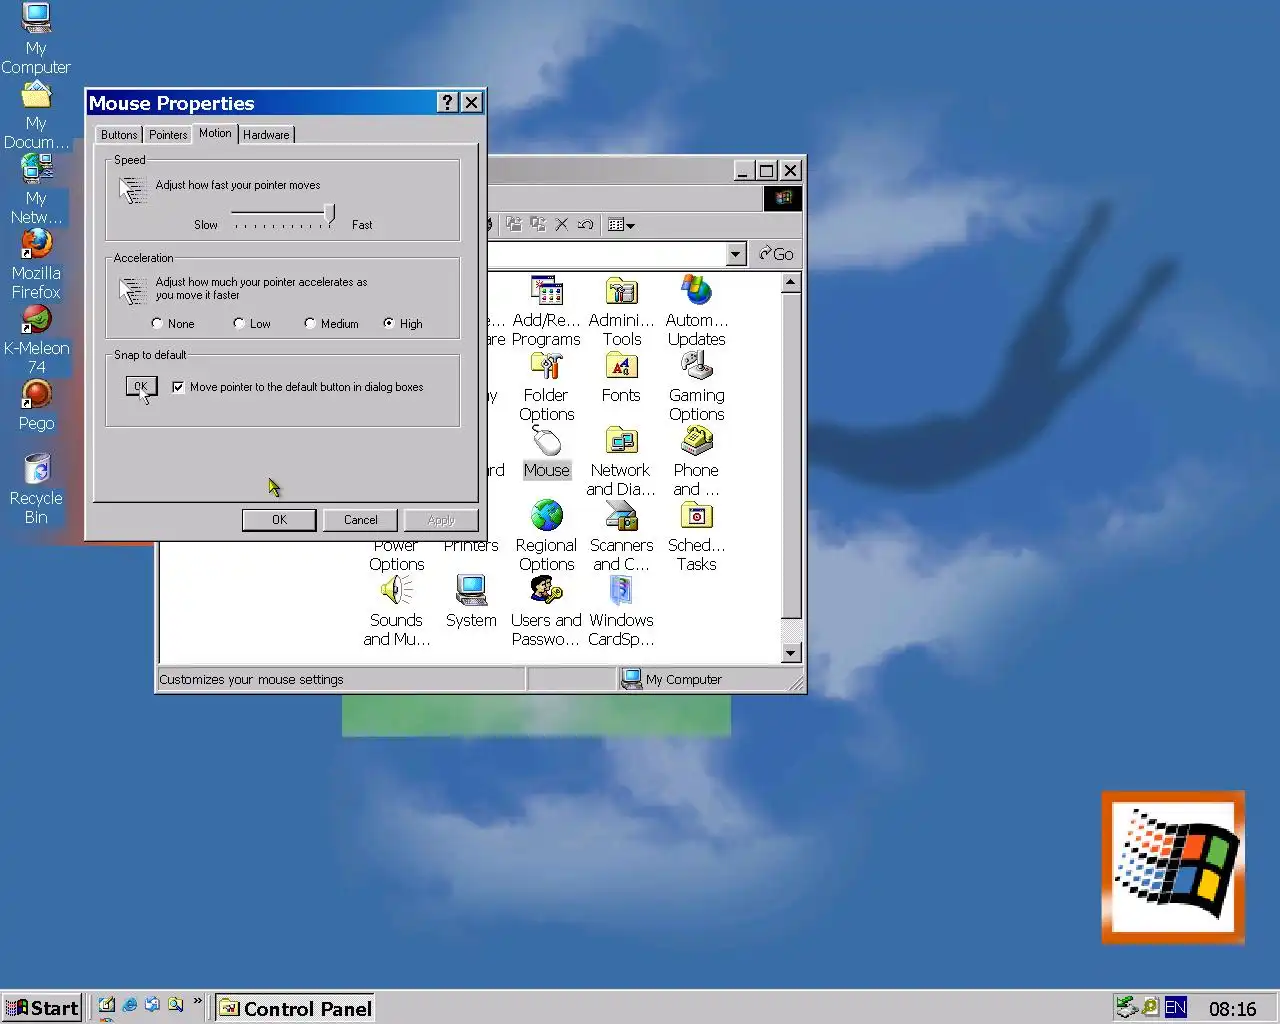The image size is (1280, 1024).
Task: Click the taskbar clock showing 08:16
Action: pyautogui.click(x=1232, y=1009)
